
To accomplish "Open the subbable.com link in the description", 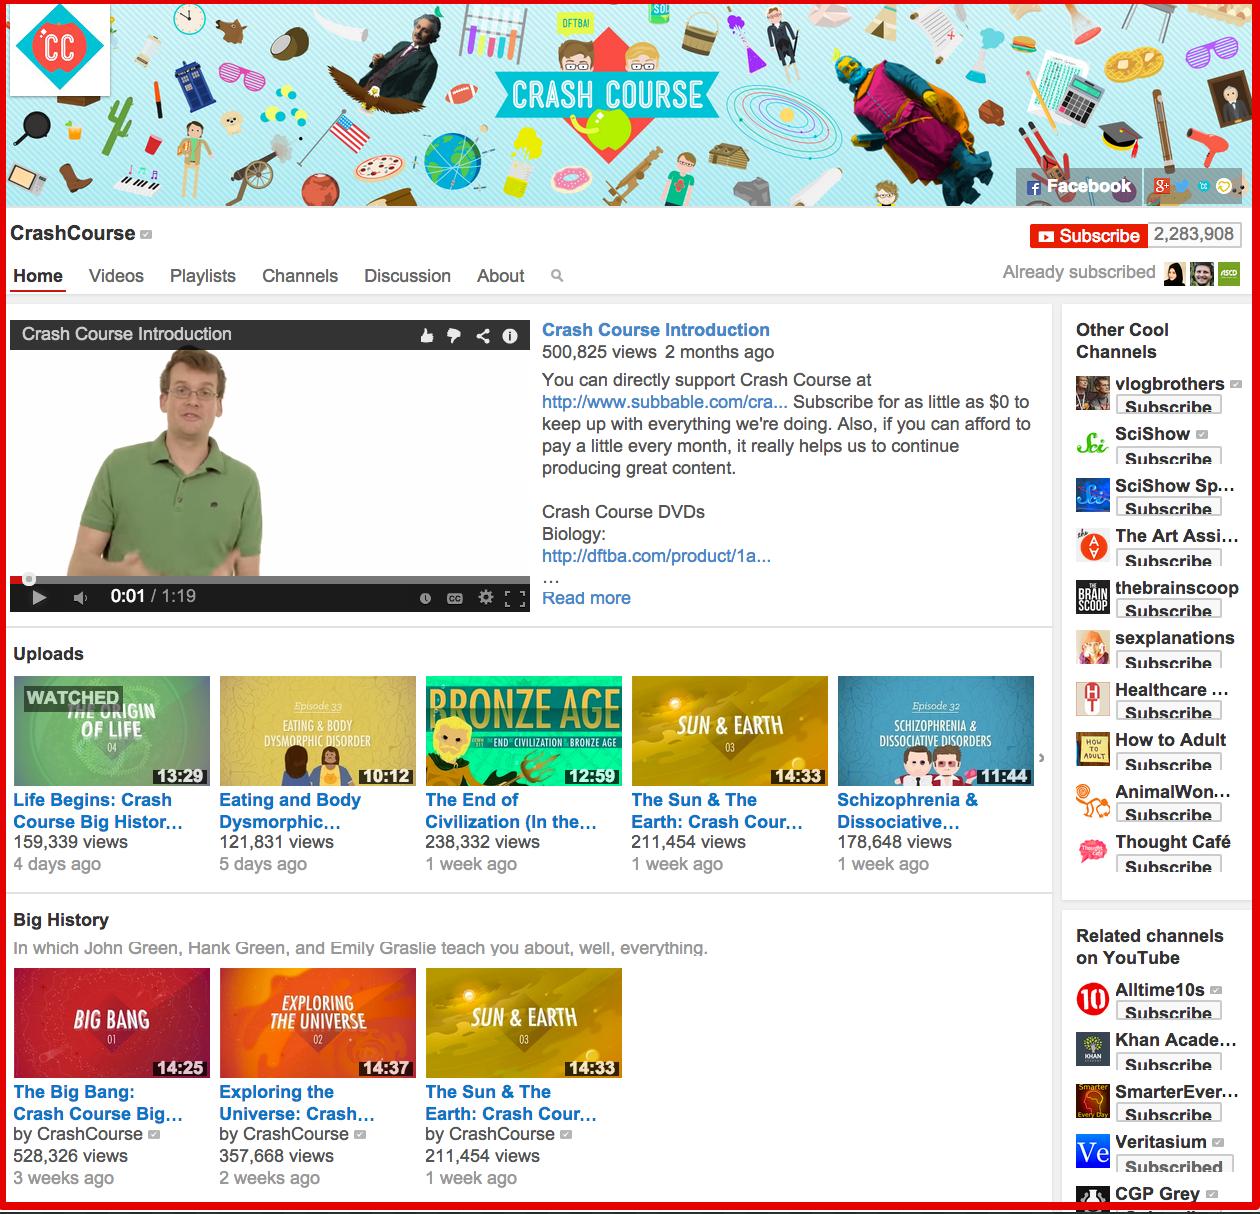I will click(664, 402).
